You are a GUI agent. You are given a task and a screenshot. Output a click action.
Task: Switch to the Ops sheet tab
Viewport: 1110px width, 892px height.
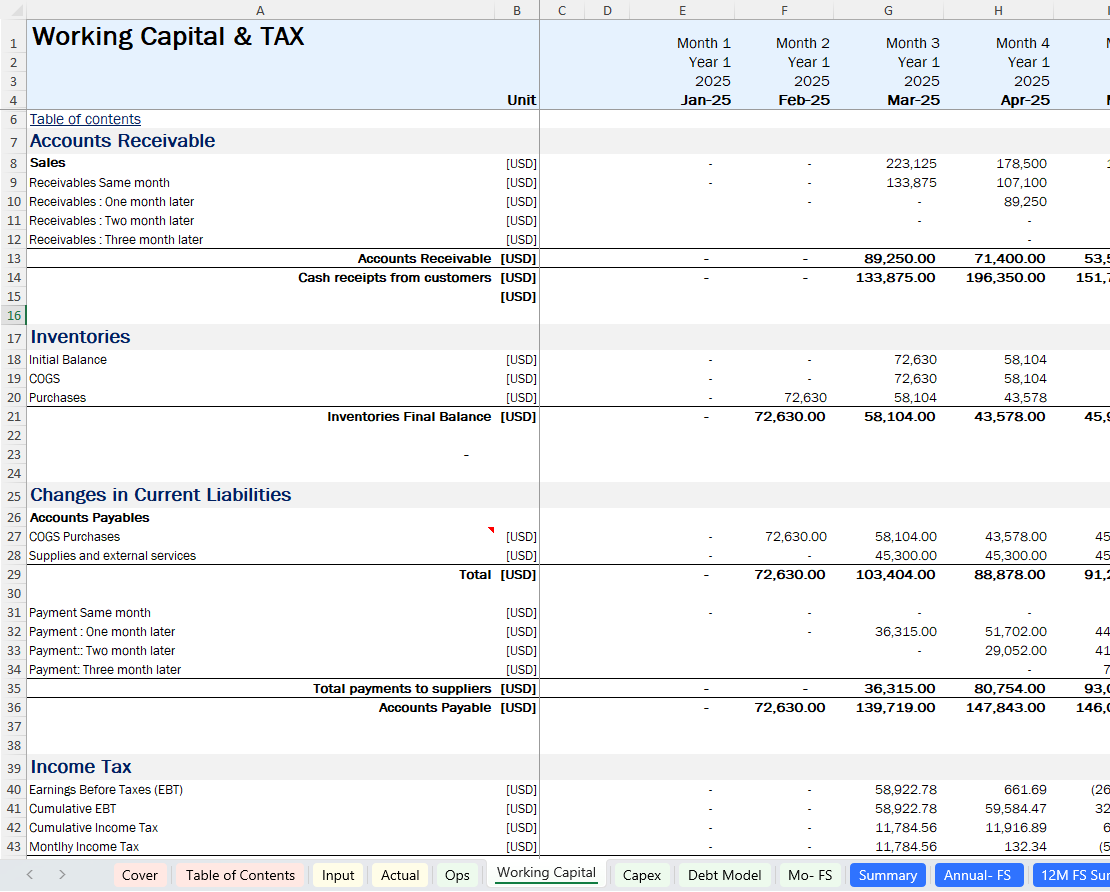[457, 875]
